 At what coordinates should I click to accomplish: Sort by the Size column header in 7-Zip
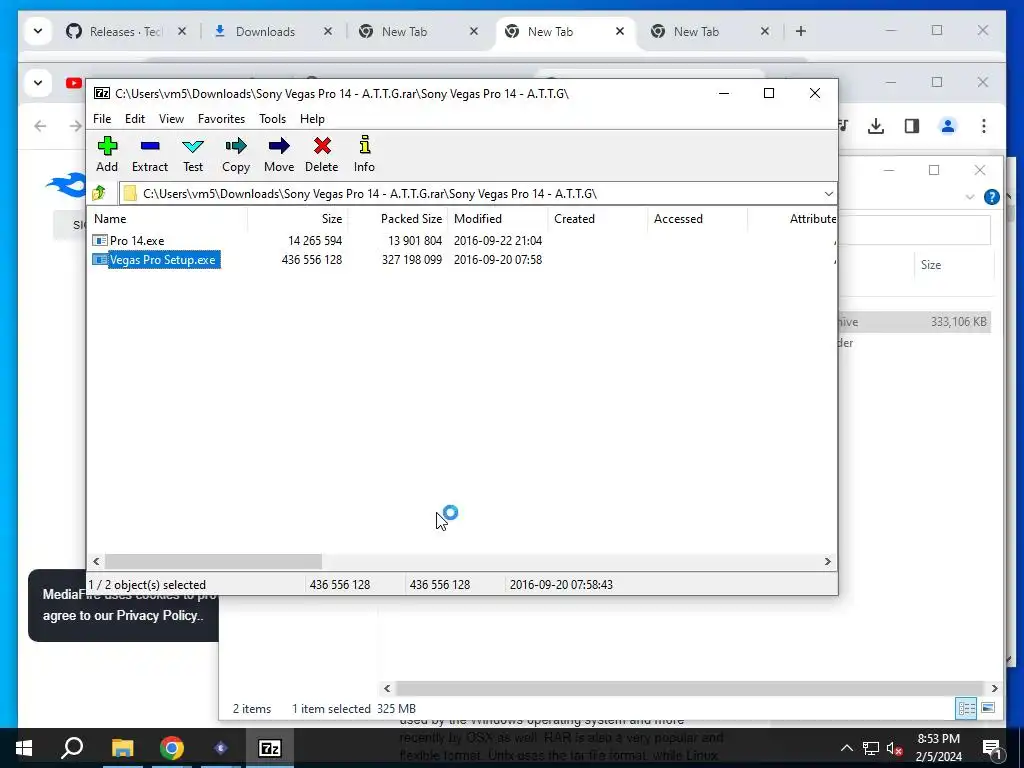coord(297,219)
